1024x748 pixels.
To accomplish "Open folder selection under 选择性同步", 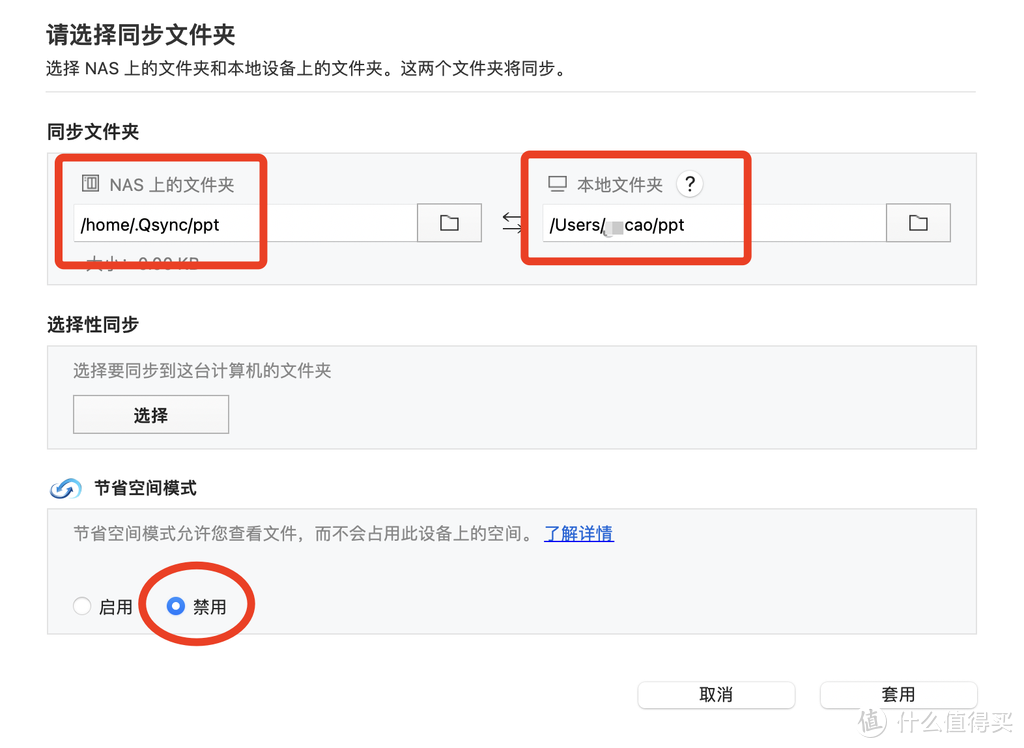I will click(x=150, y=414).
